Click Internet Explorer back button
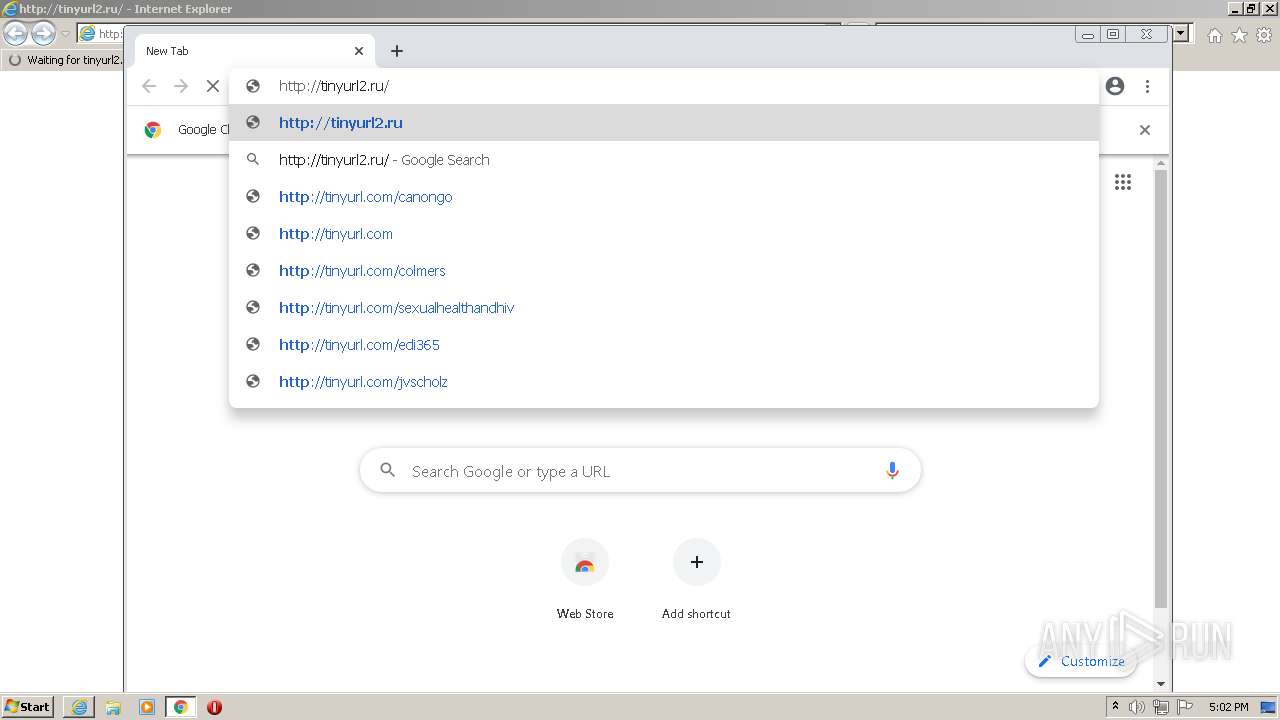Image resolution: width=1280 pixels, height=720 pixels. coord(16,34)
